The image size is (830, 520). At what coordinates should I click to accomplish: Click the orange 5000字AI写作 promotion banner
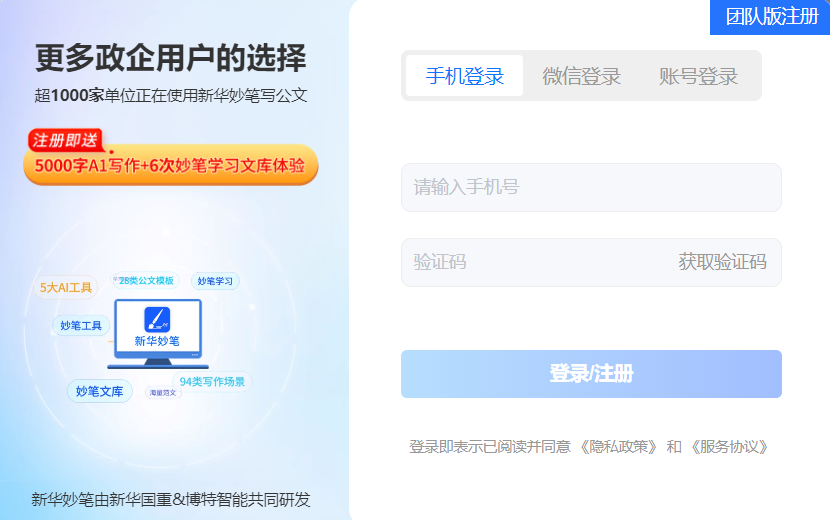click(x=170, y=167)
